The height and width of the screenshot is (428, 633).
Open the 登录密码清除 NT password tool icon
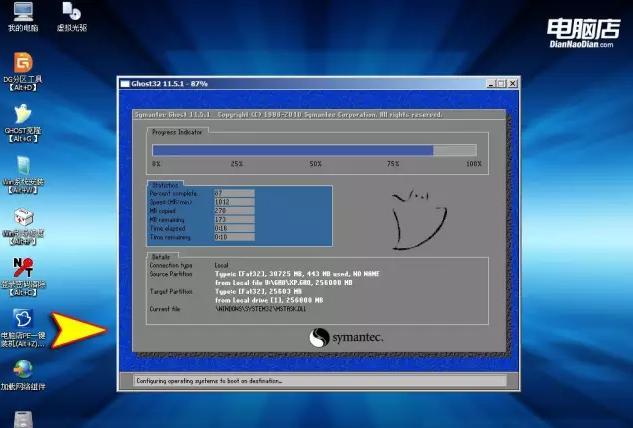tap(21, 268)
